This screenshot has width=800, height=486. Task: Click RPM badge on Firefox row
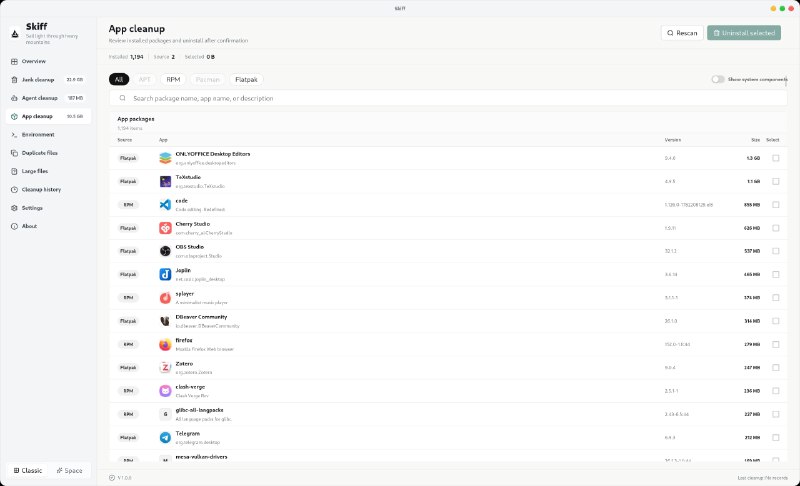click(128, 344)
